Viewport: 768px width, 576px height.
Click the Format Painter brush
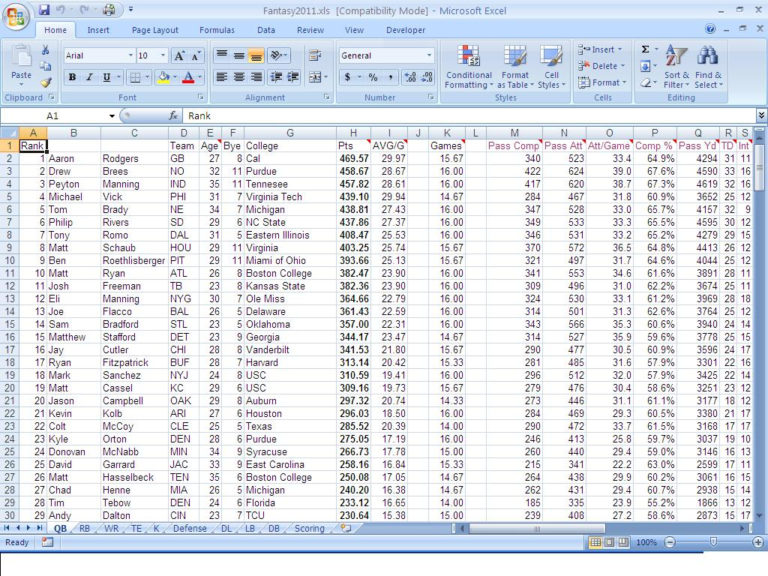click(46, 83)
